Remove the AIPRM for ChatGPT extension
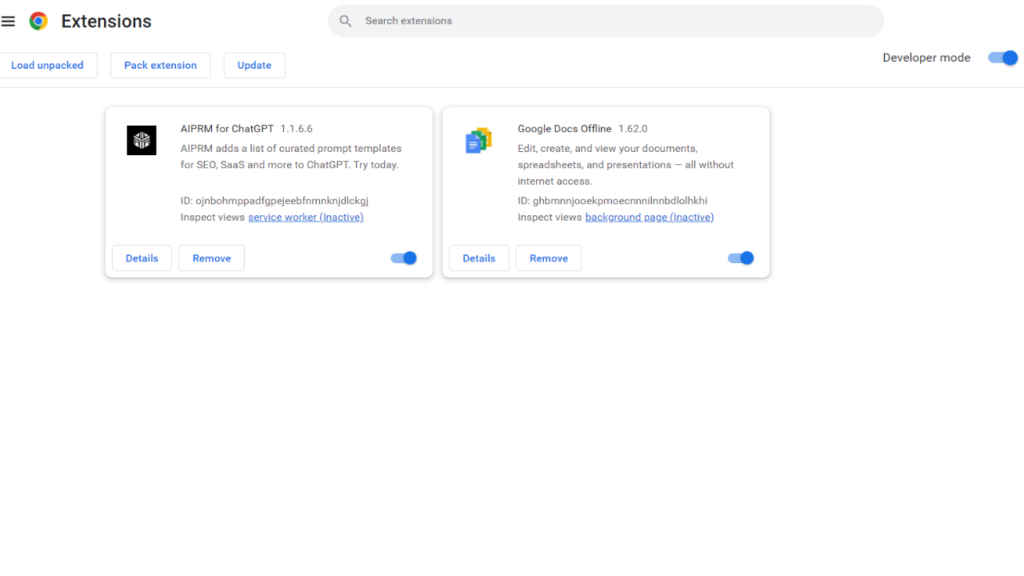Screen dimensions: 1024x576 point(211,258)
